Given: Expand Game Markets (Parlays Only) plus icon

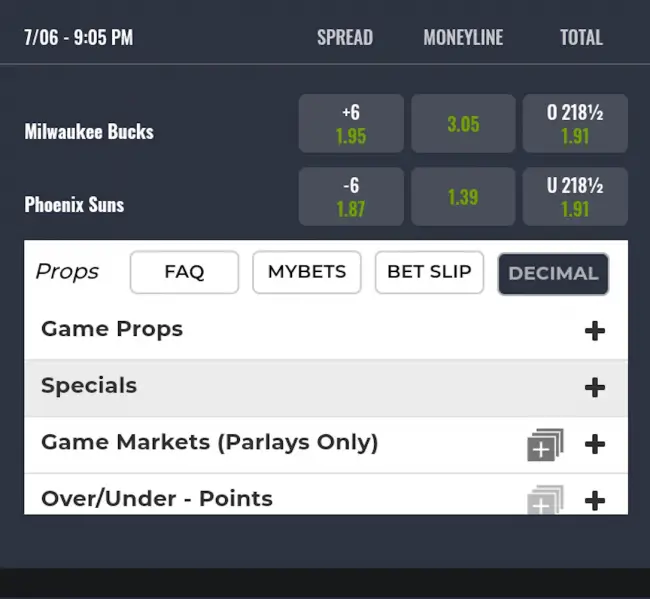Looking at the screenshot, I should (595, 444).
